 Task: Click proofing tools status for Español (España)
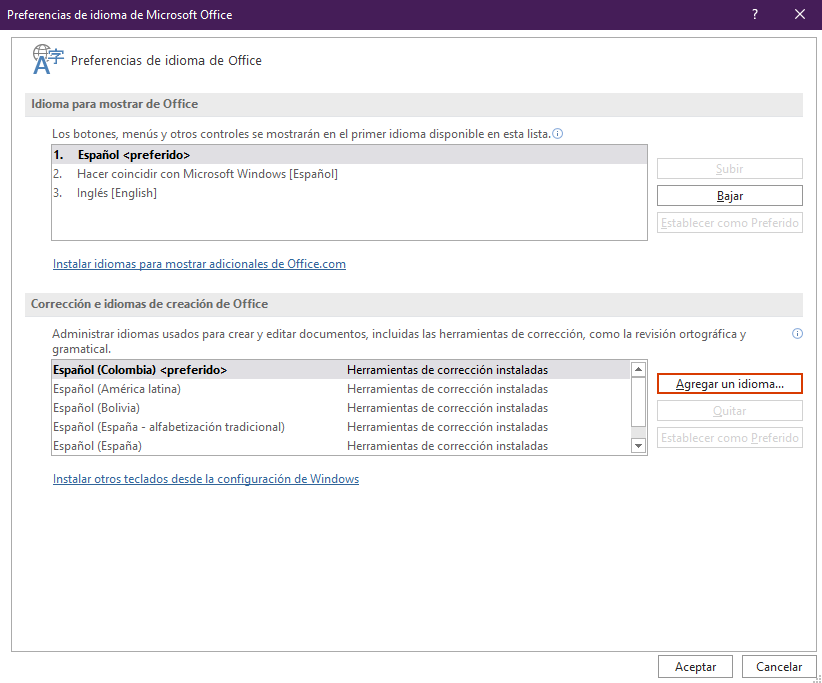[x=447, y=446]
